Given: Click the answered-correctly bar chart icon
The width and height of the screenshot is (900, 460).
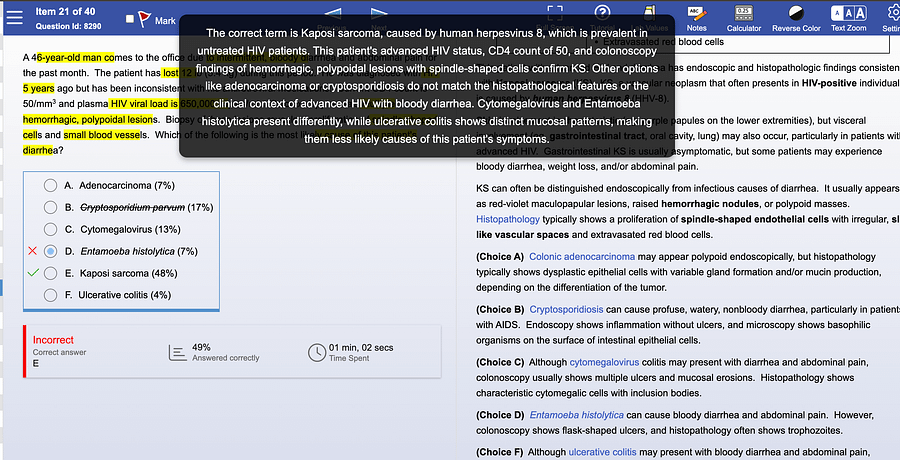Looking at the screenshot, I should pos(177,353).
